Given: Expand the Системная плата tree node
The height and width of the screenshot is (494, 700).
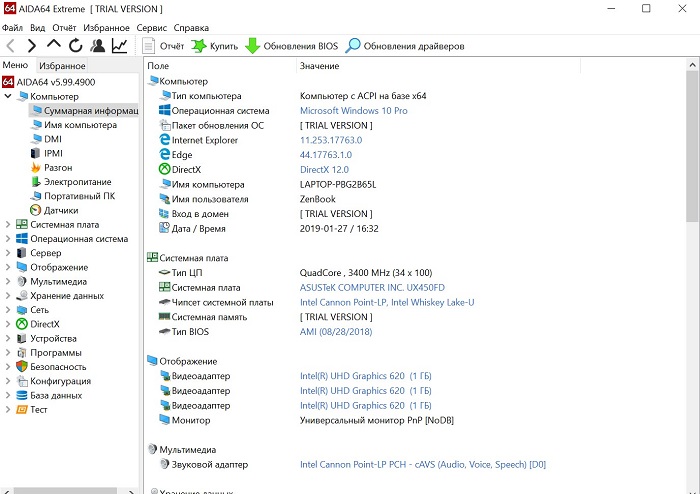Looking at the screenshot, I should coord(8,224).
